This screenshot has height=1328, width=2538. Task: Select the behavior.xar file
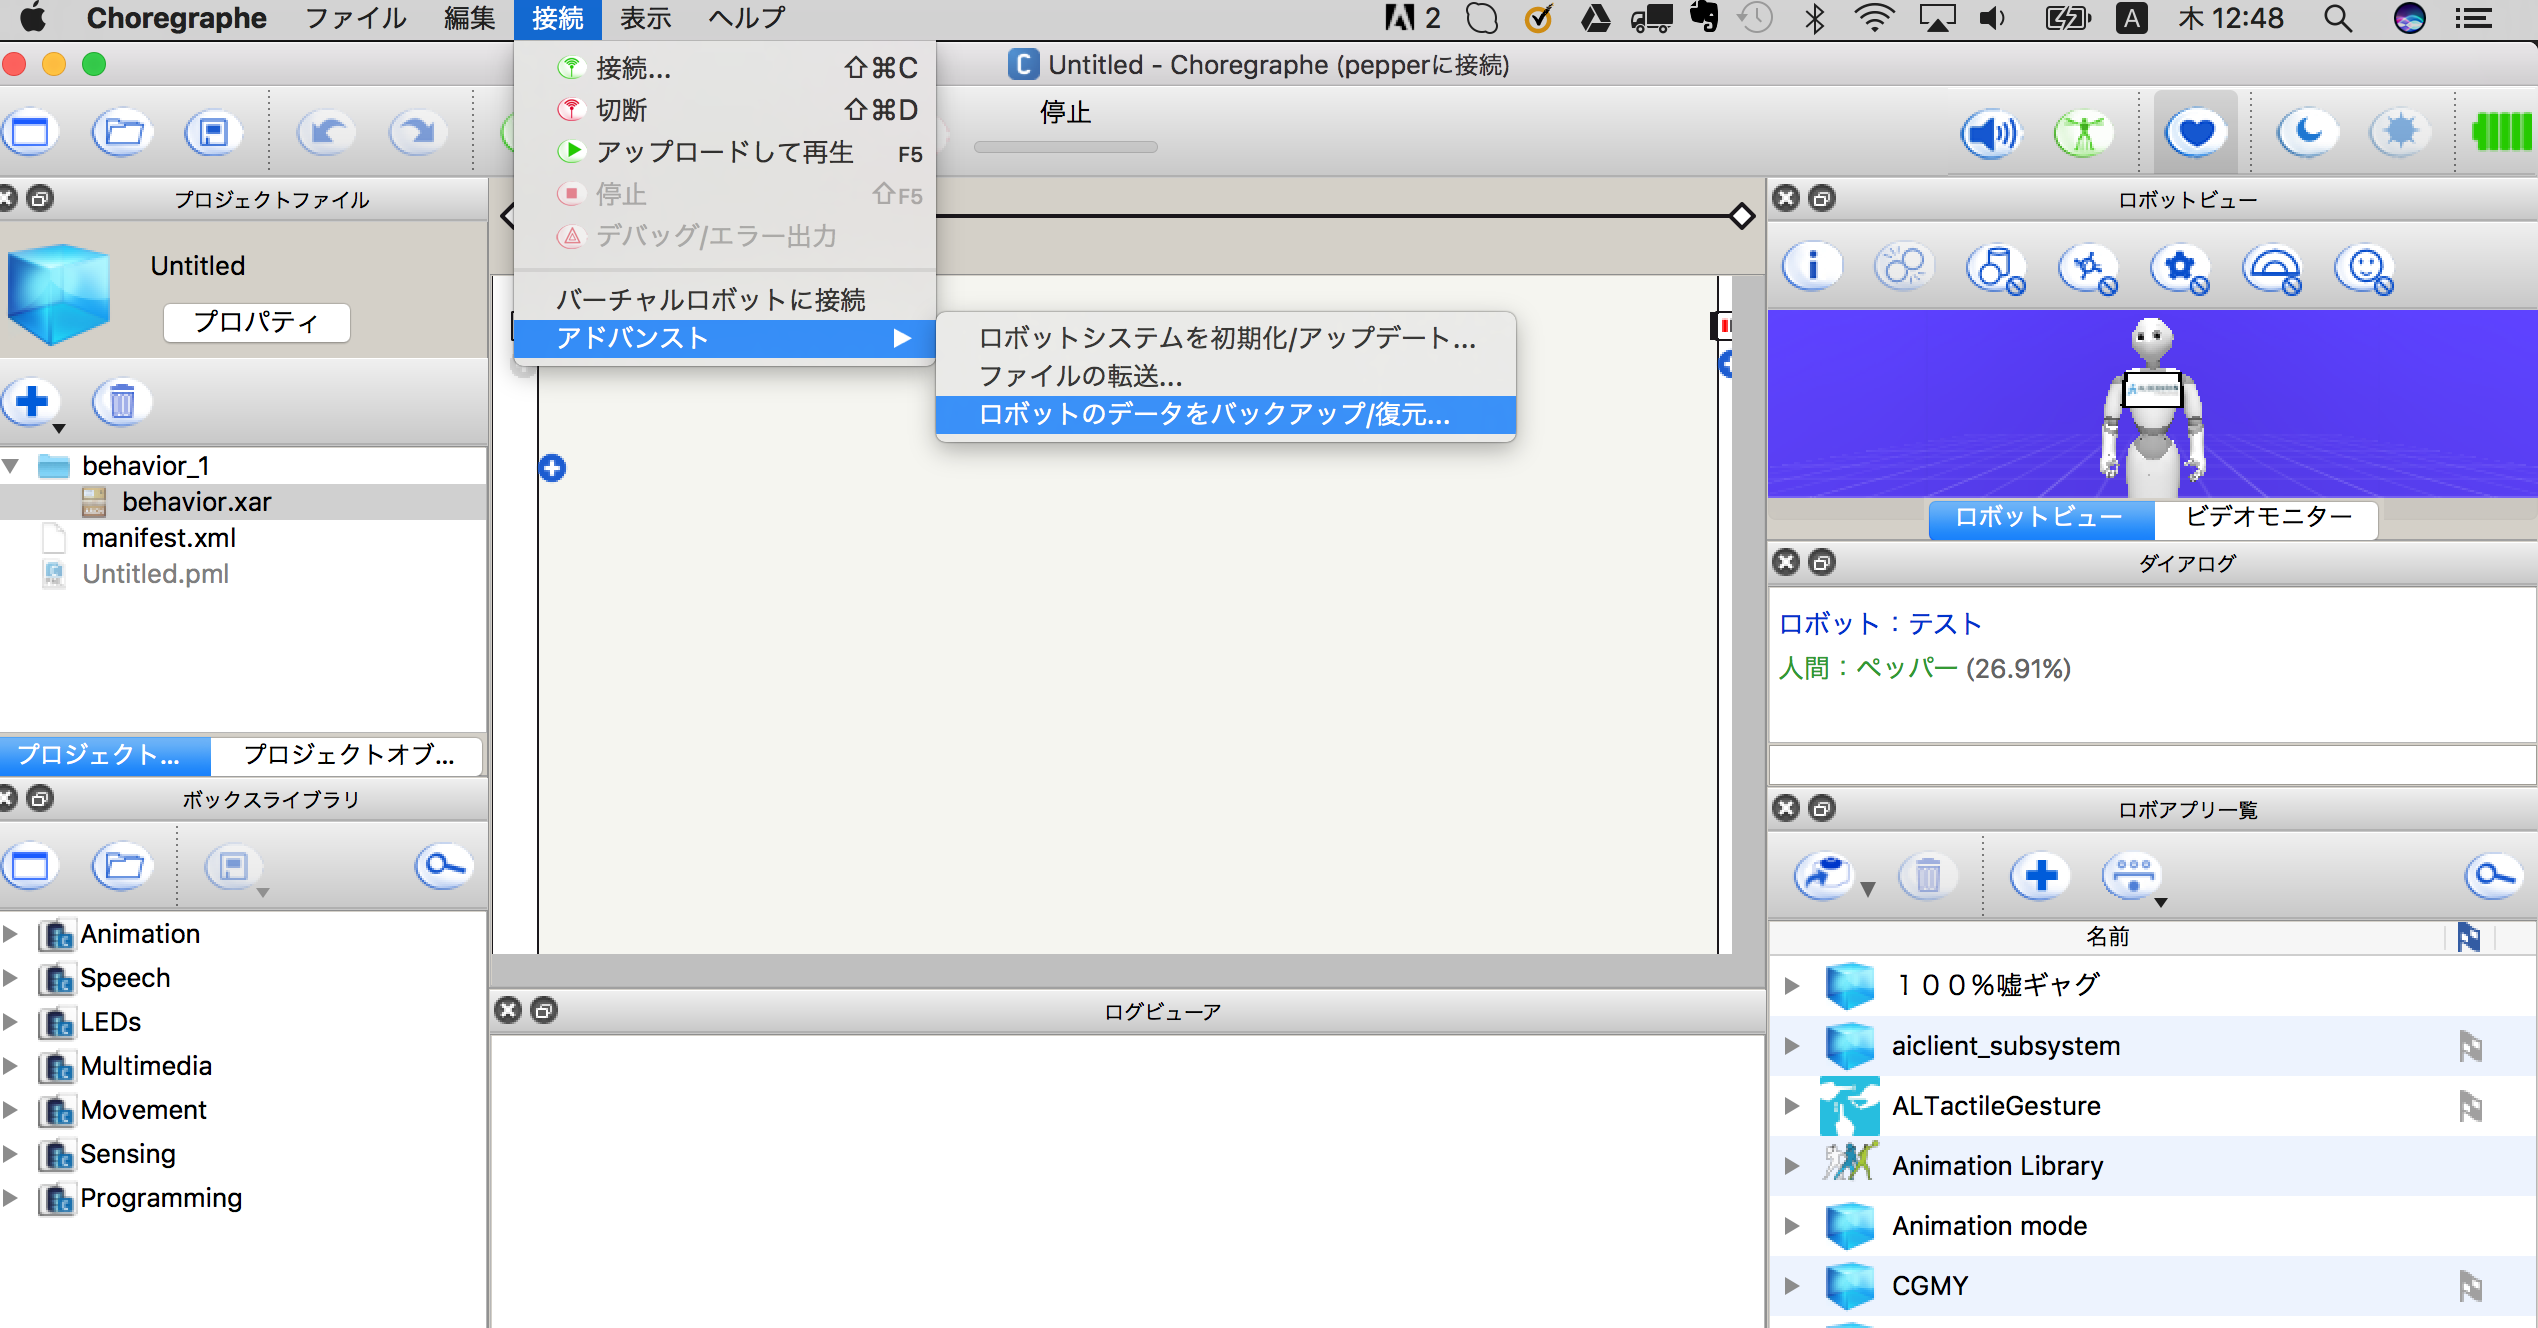[243, 502]
